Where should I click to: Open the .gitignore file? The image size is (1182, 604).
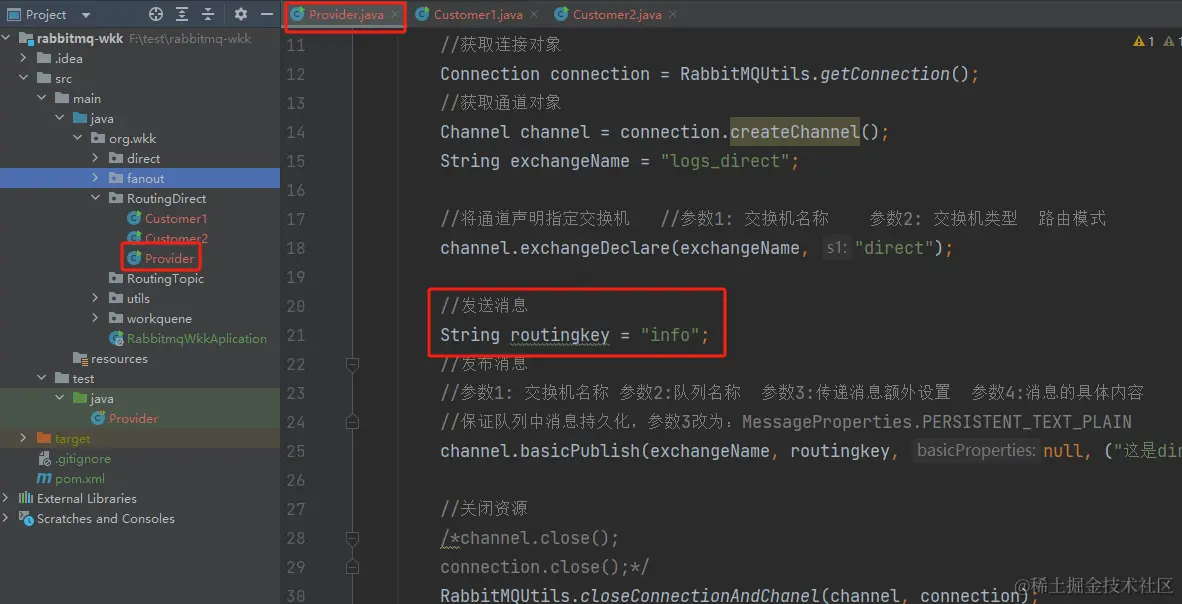point(83,458)
